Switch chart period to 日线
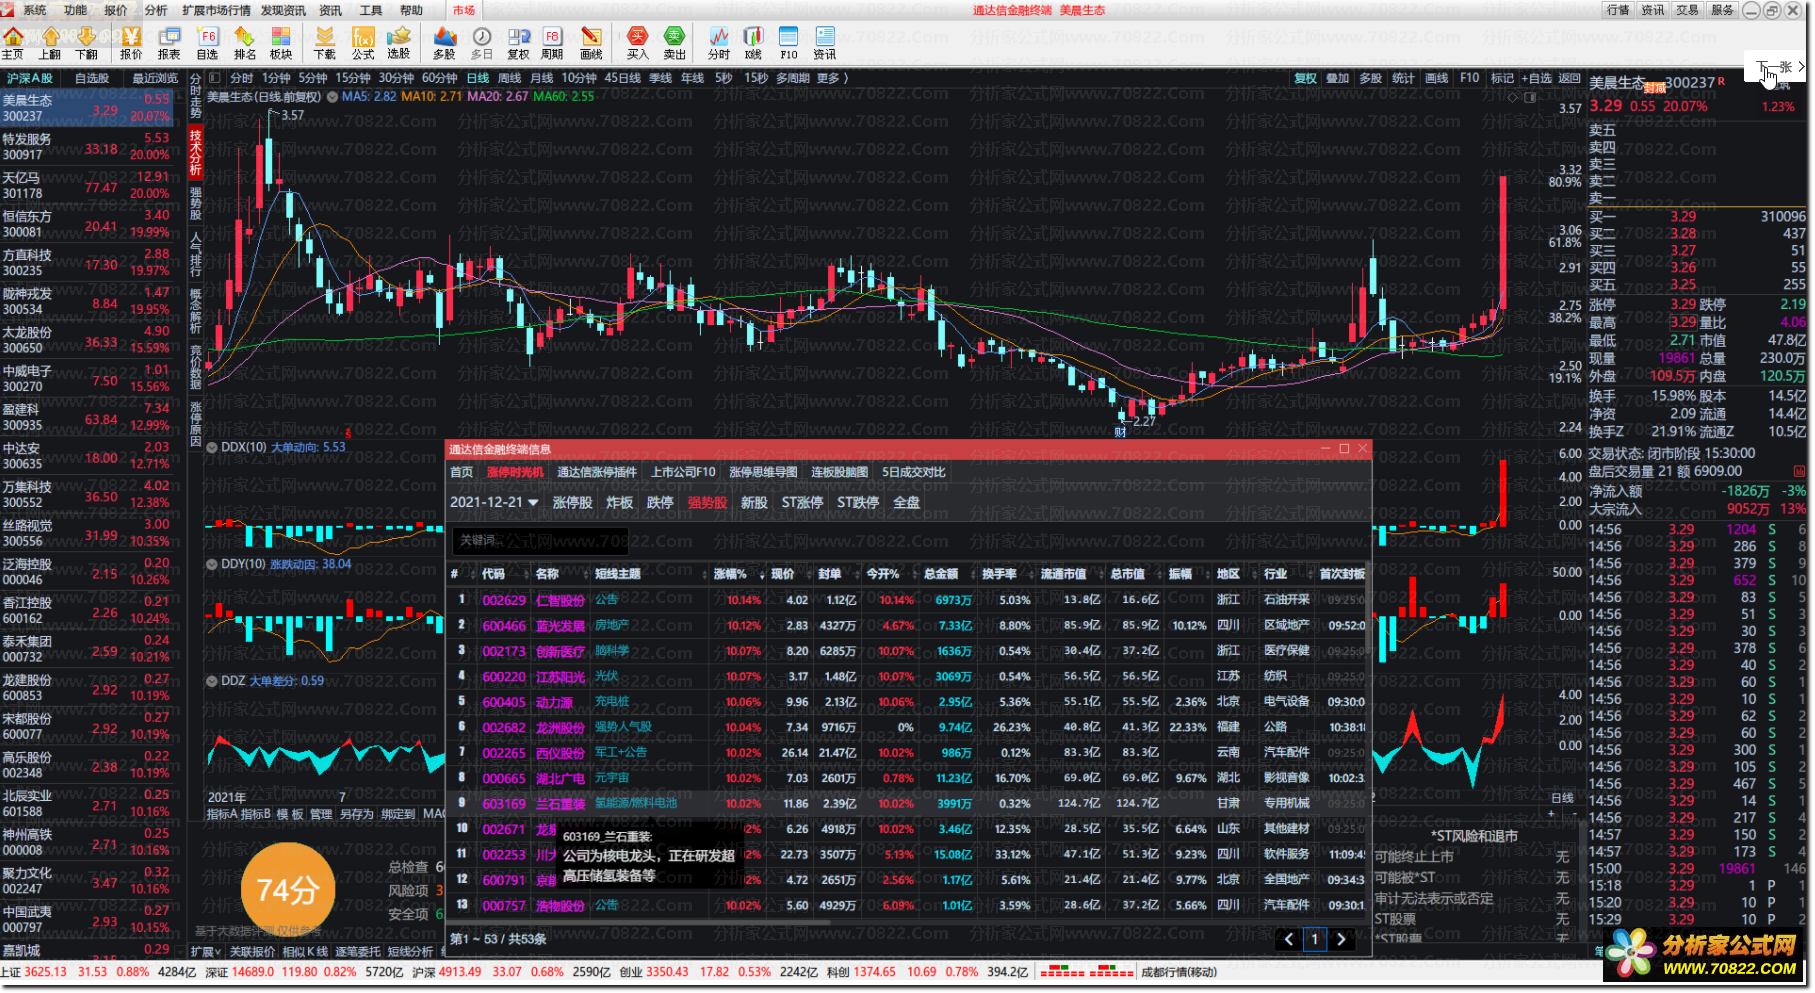 point(478,78)
